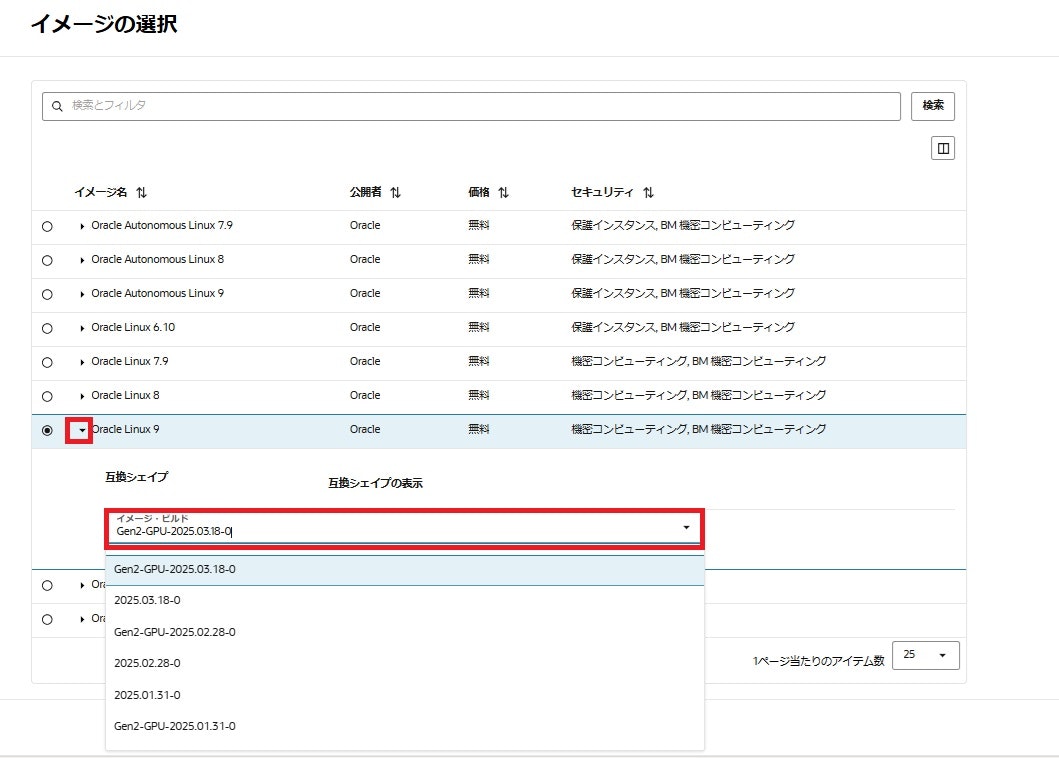Choose build 2025.01.31-0 from list
This screenshot has width=1059, height=758.
pyautogui.click(x=405, y=694)
